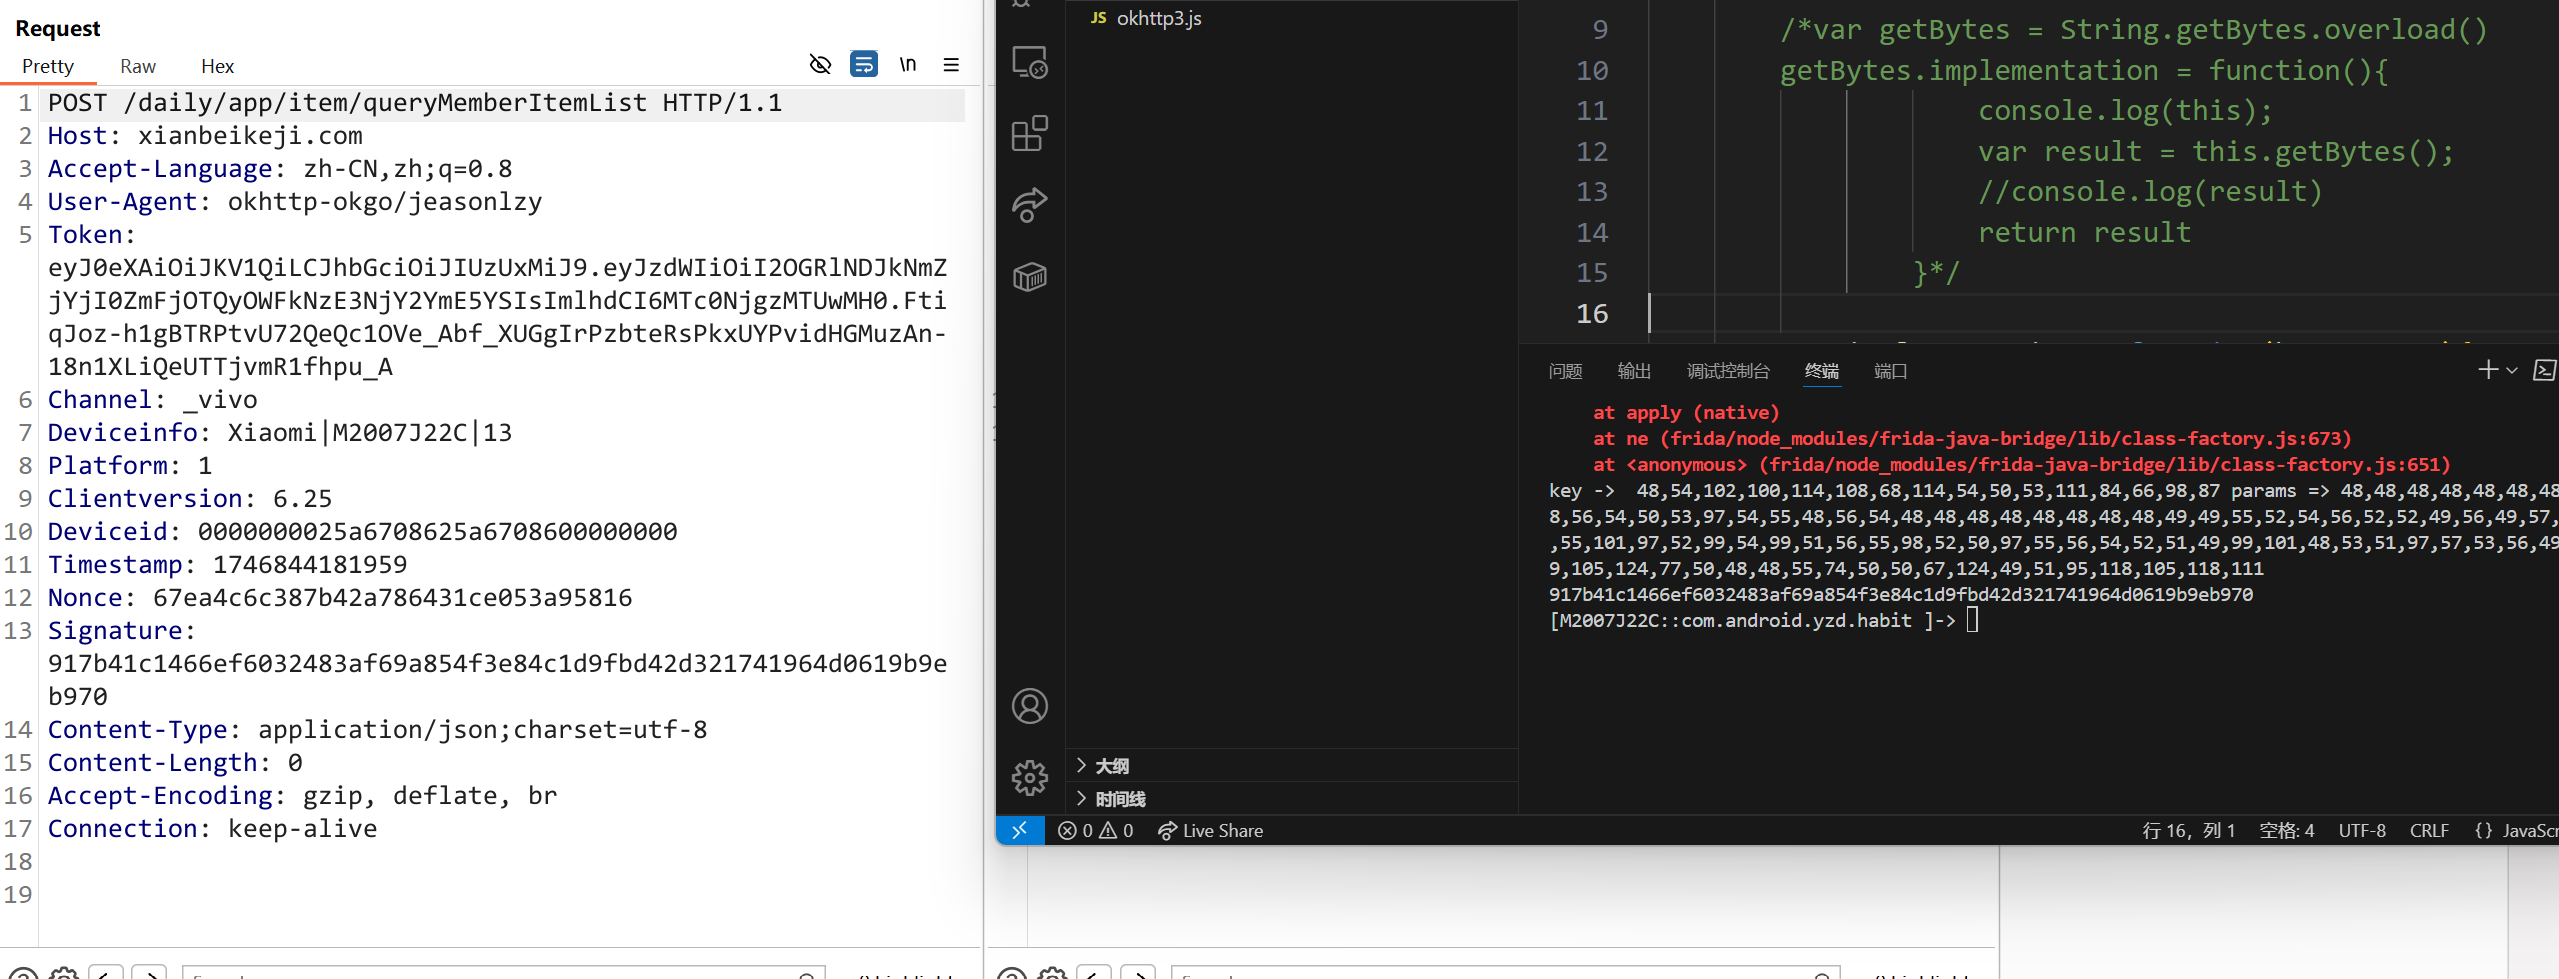
Task: Switch to the 调试控制台 debug console tab
Action: [x=1727, y=371]
